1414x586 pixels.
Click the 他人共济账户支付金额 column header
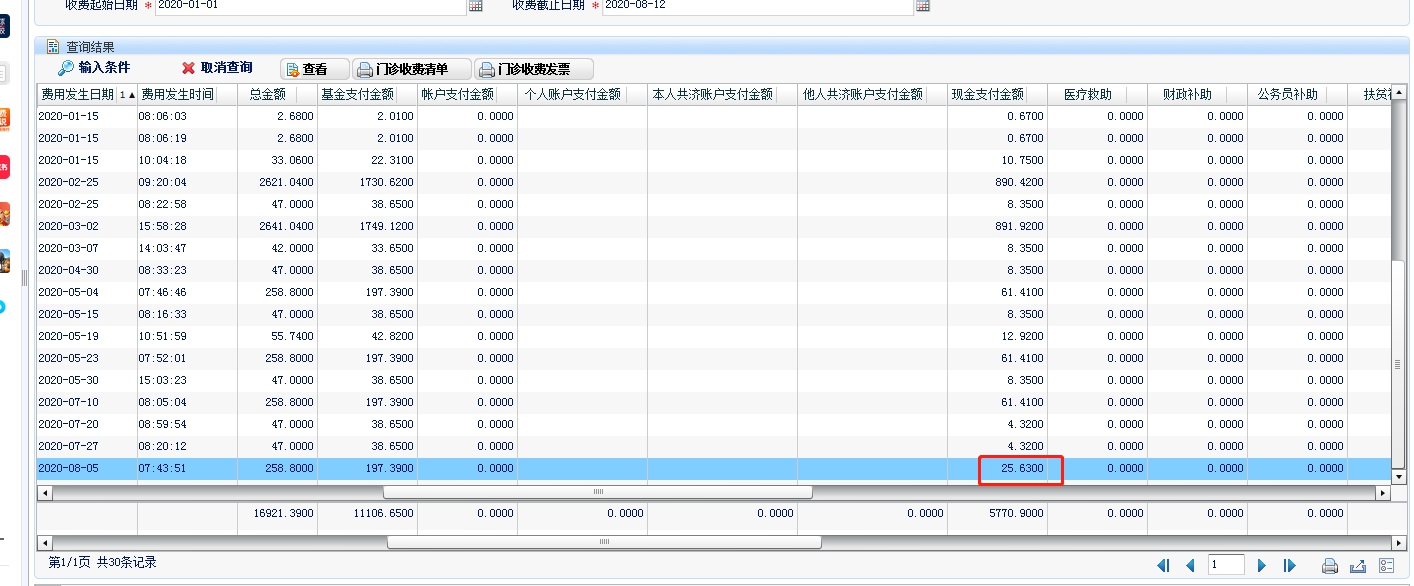[x=872, y=94]
